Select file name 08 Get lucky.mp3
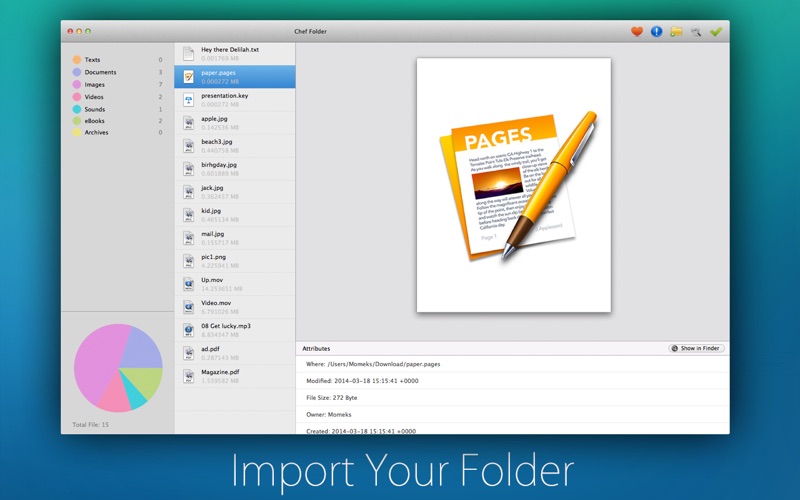 coord(226,326)
